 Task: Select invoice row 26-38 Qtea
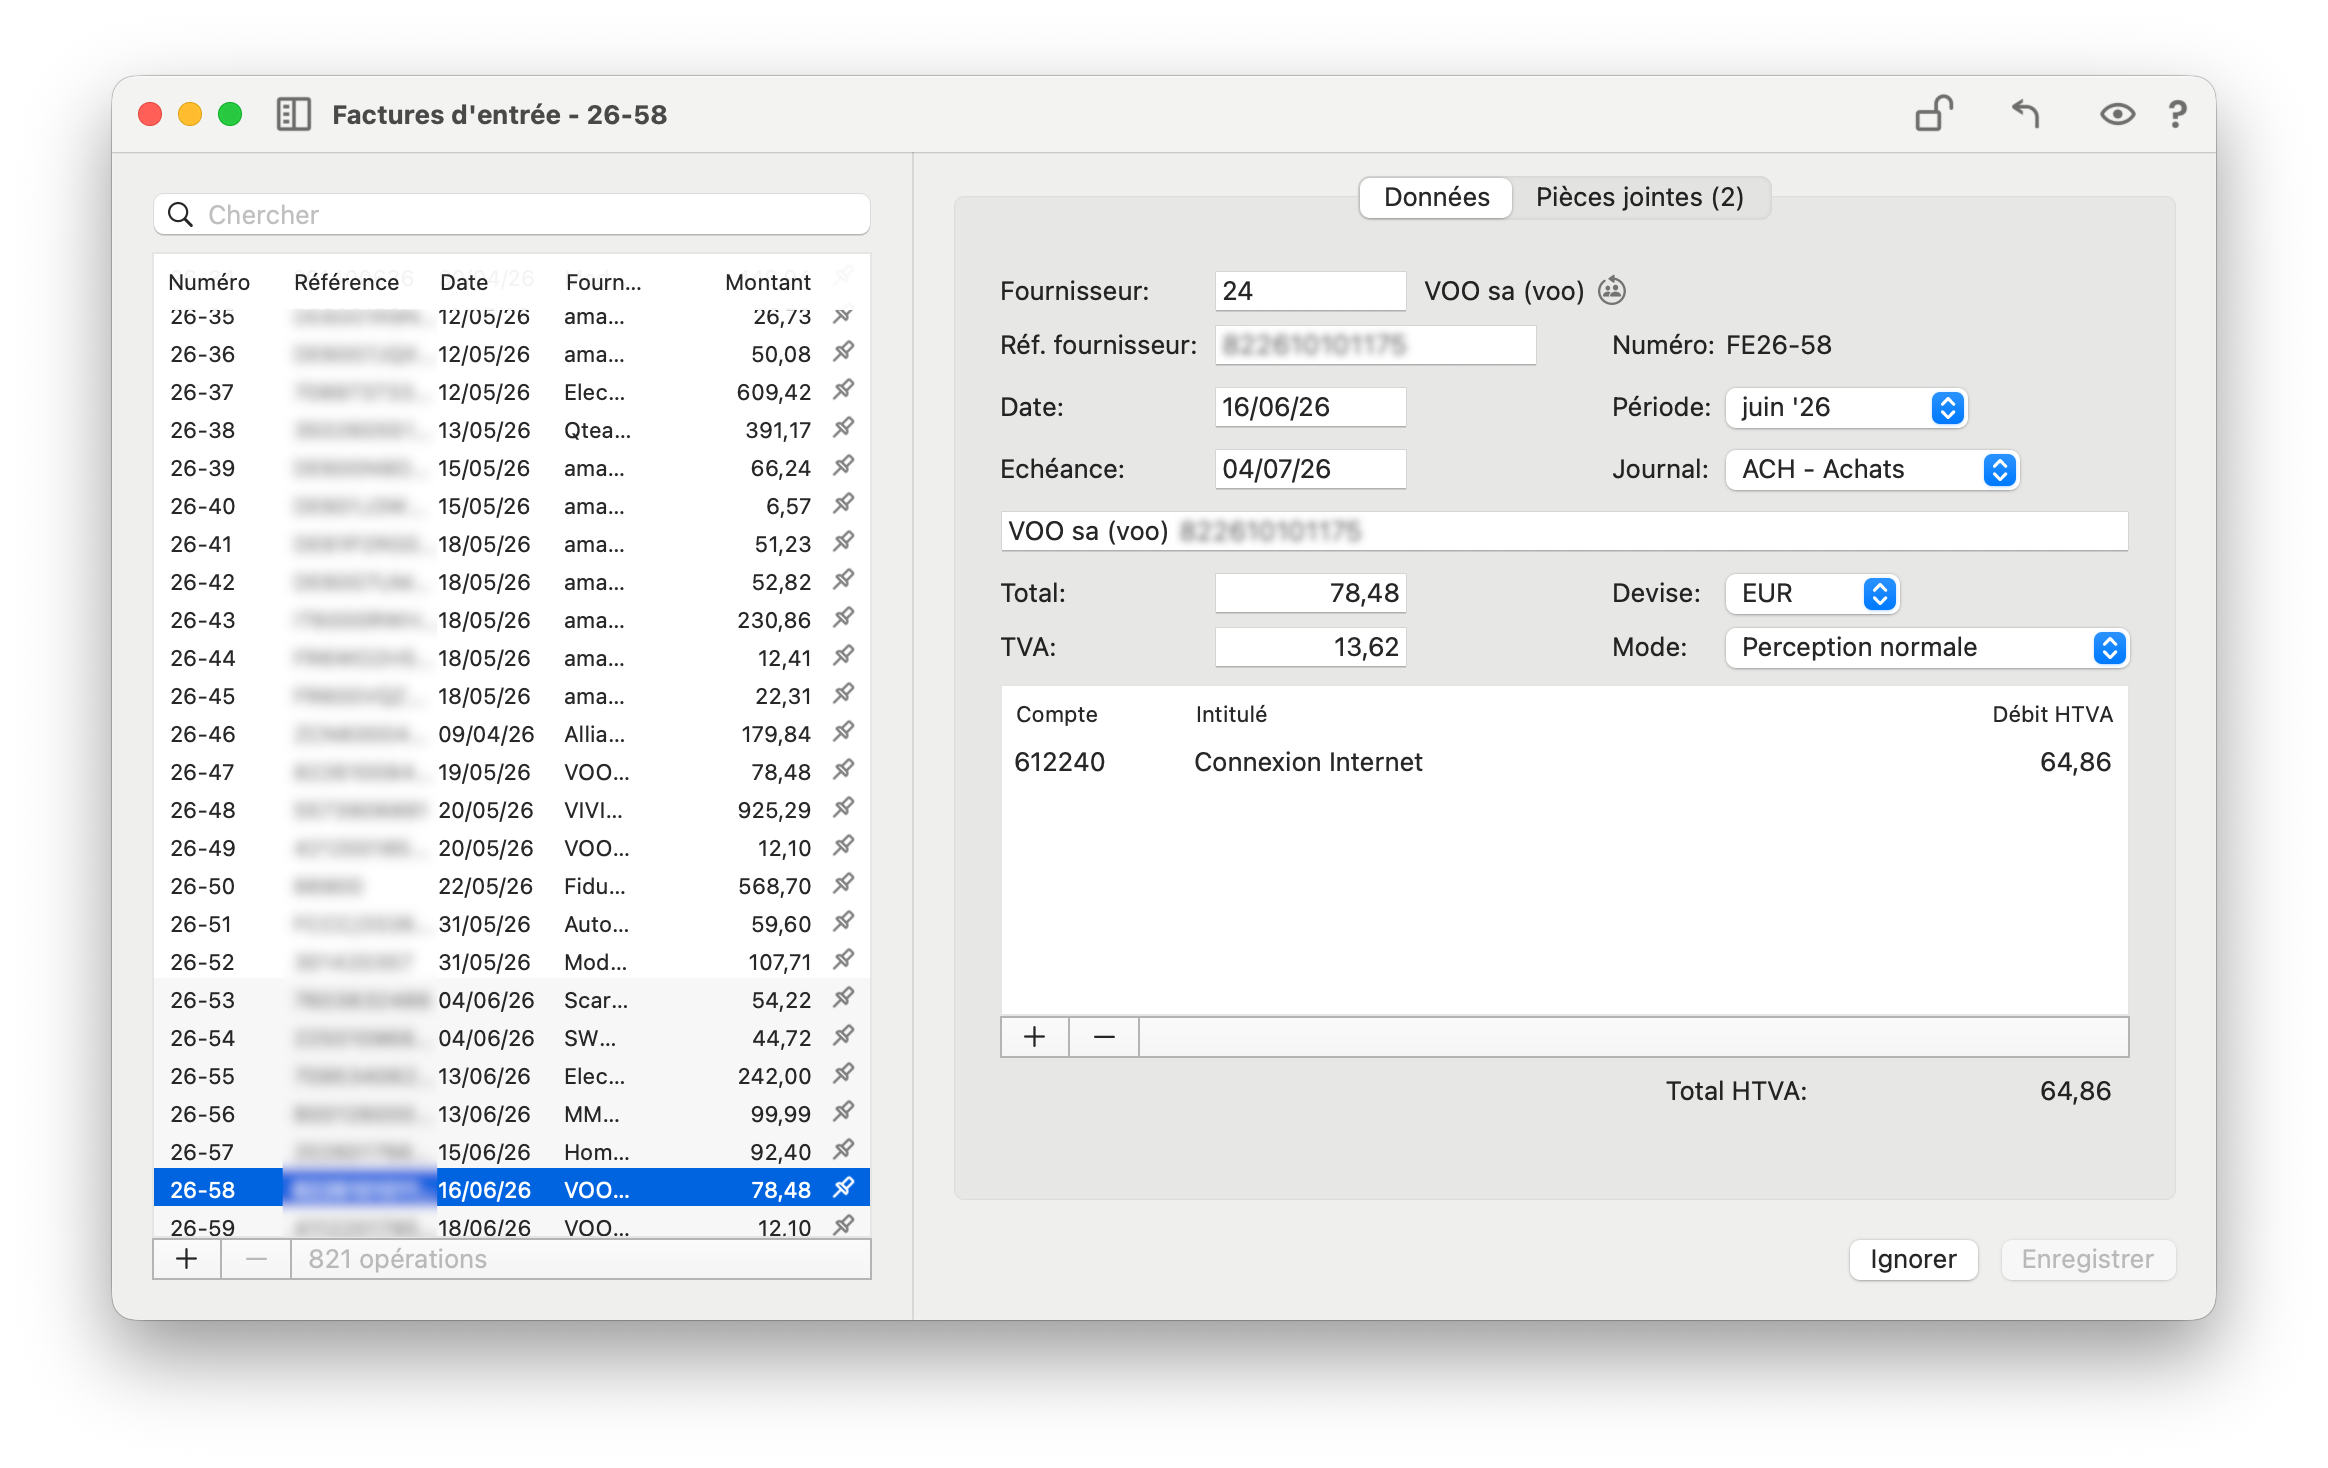tap(512, 429)
